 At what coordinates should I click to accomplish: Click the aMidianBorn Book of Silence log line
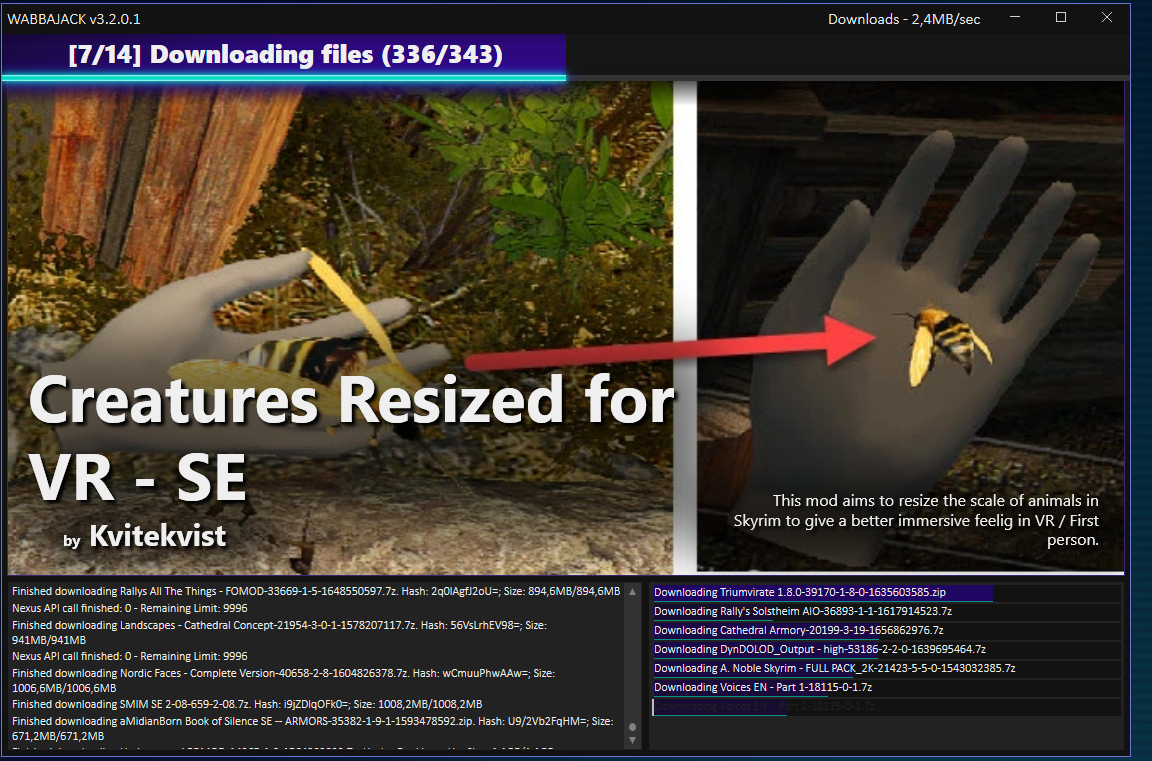point(313,729)
